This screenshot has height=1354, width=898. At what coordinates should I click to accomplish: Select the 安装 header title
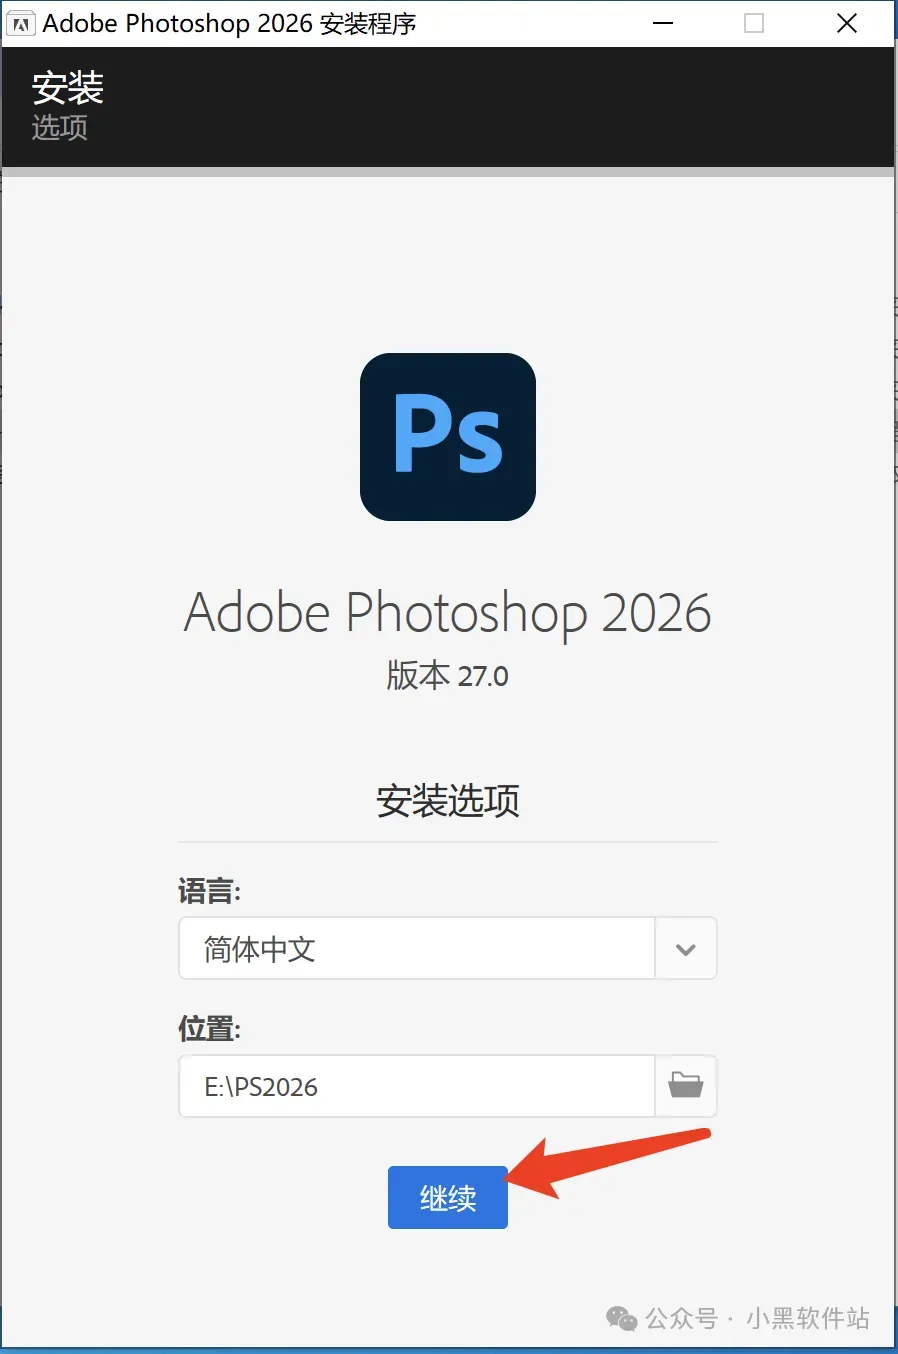(68, 88)
